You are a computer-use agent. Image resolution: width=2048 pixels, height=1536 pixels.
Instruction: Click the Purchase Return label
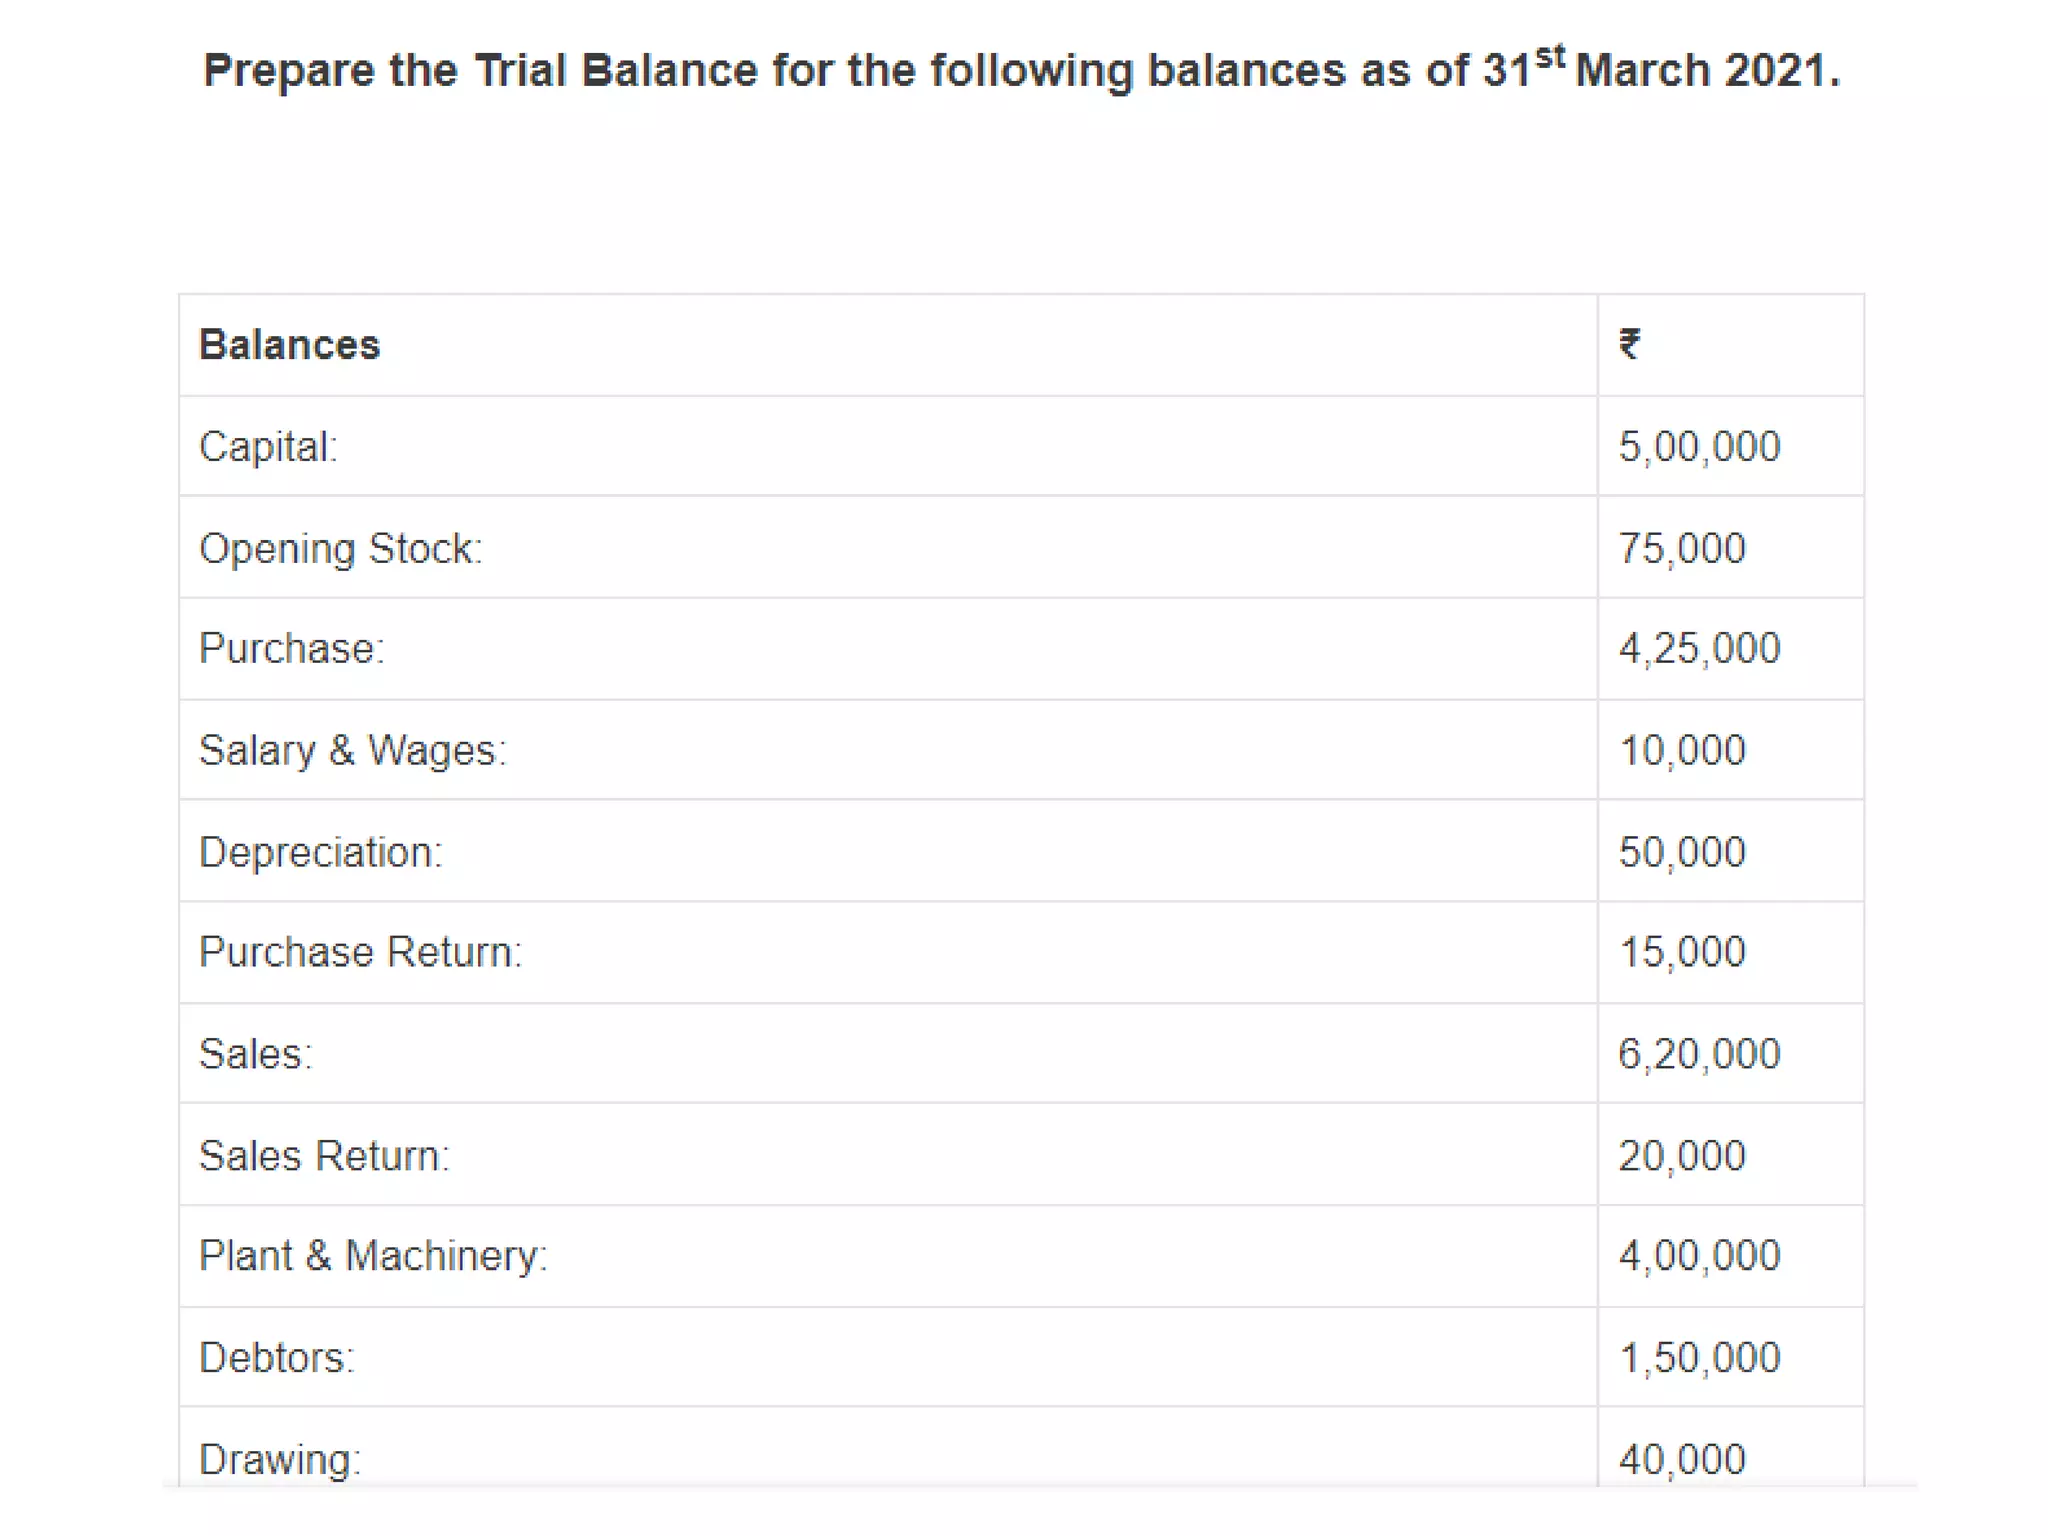tap(360, 953)
